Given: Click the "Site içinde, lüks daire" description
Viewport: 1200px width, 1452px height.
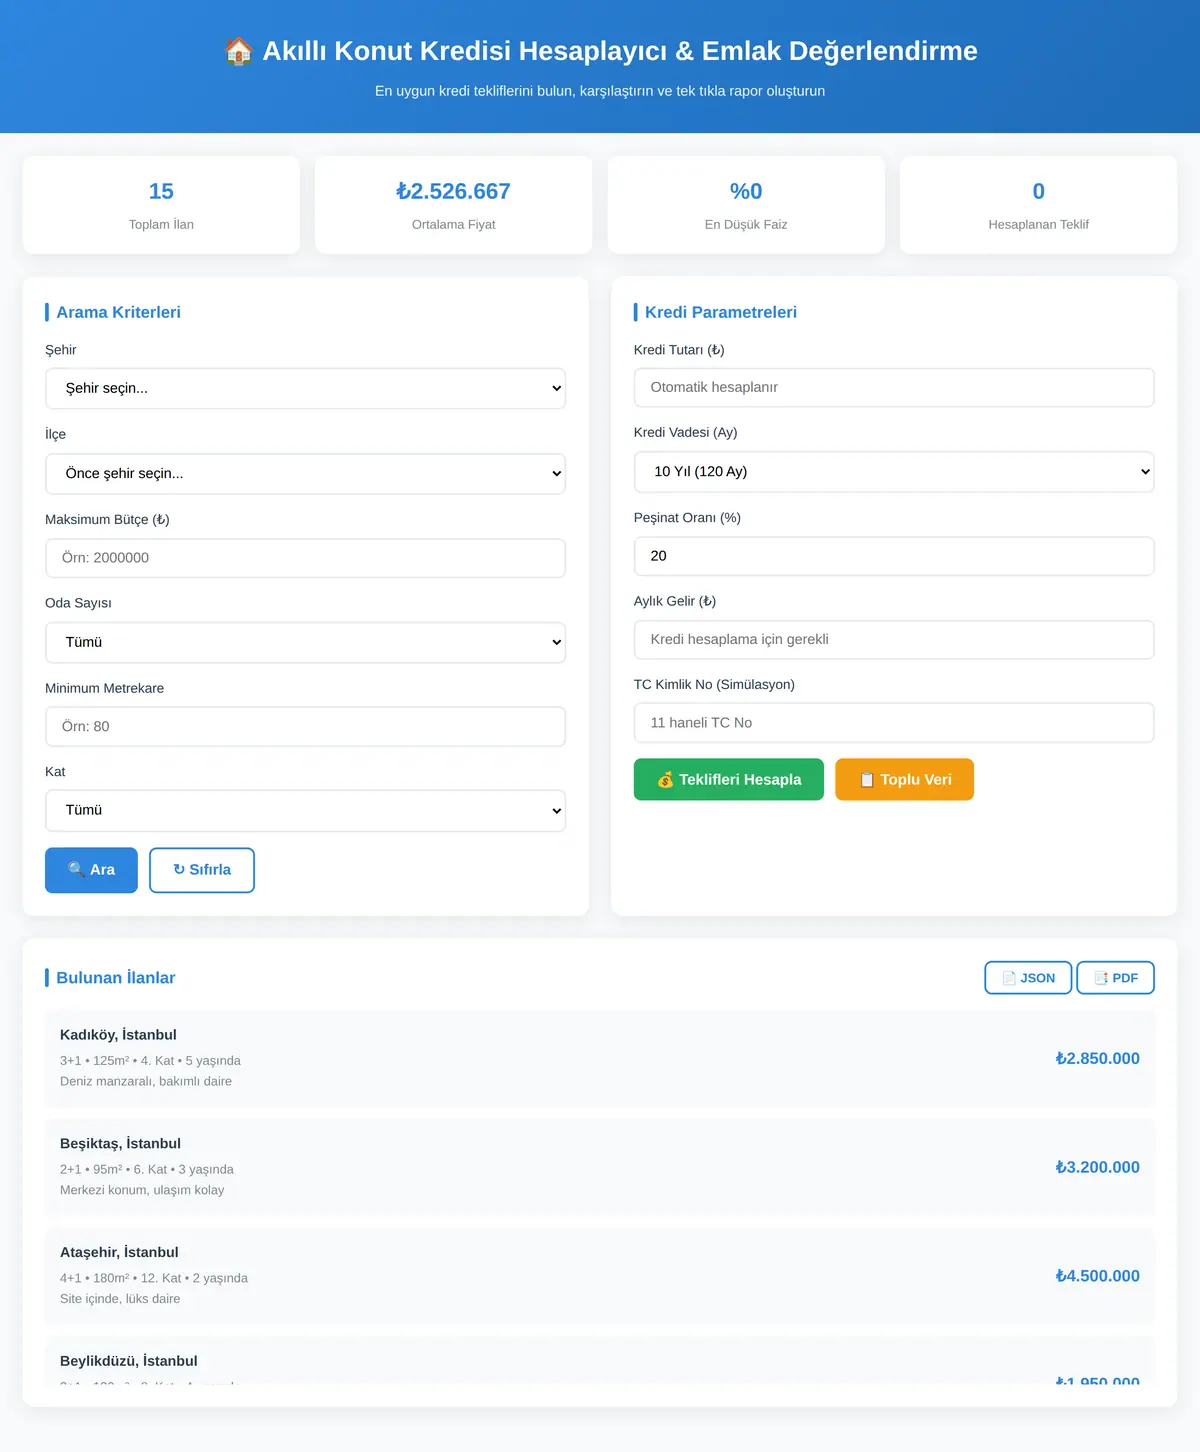Looking at the screenshot, I should [120, 1299].
